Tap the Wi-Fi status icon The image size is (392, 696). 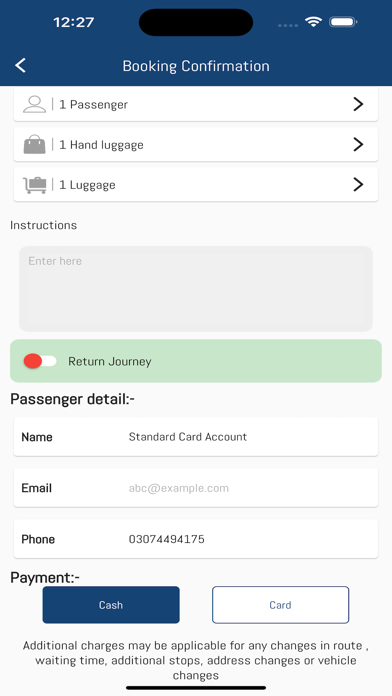[x=313, y=22]
